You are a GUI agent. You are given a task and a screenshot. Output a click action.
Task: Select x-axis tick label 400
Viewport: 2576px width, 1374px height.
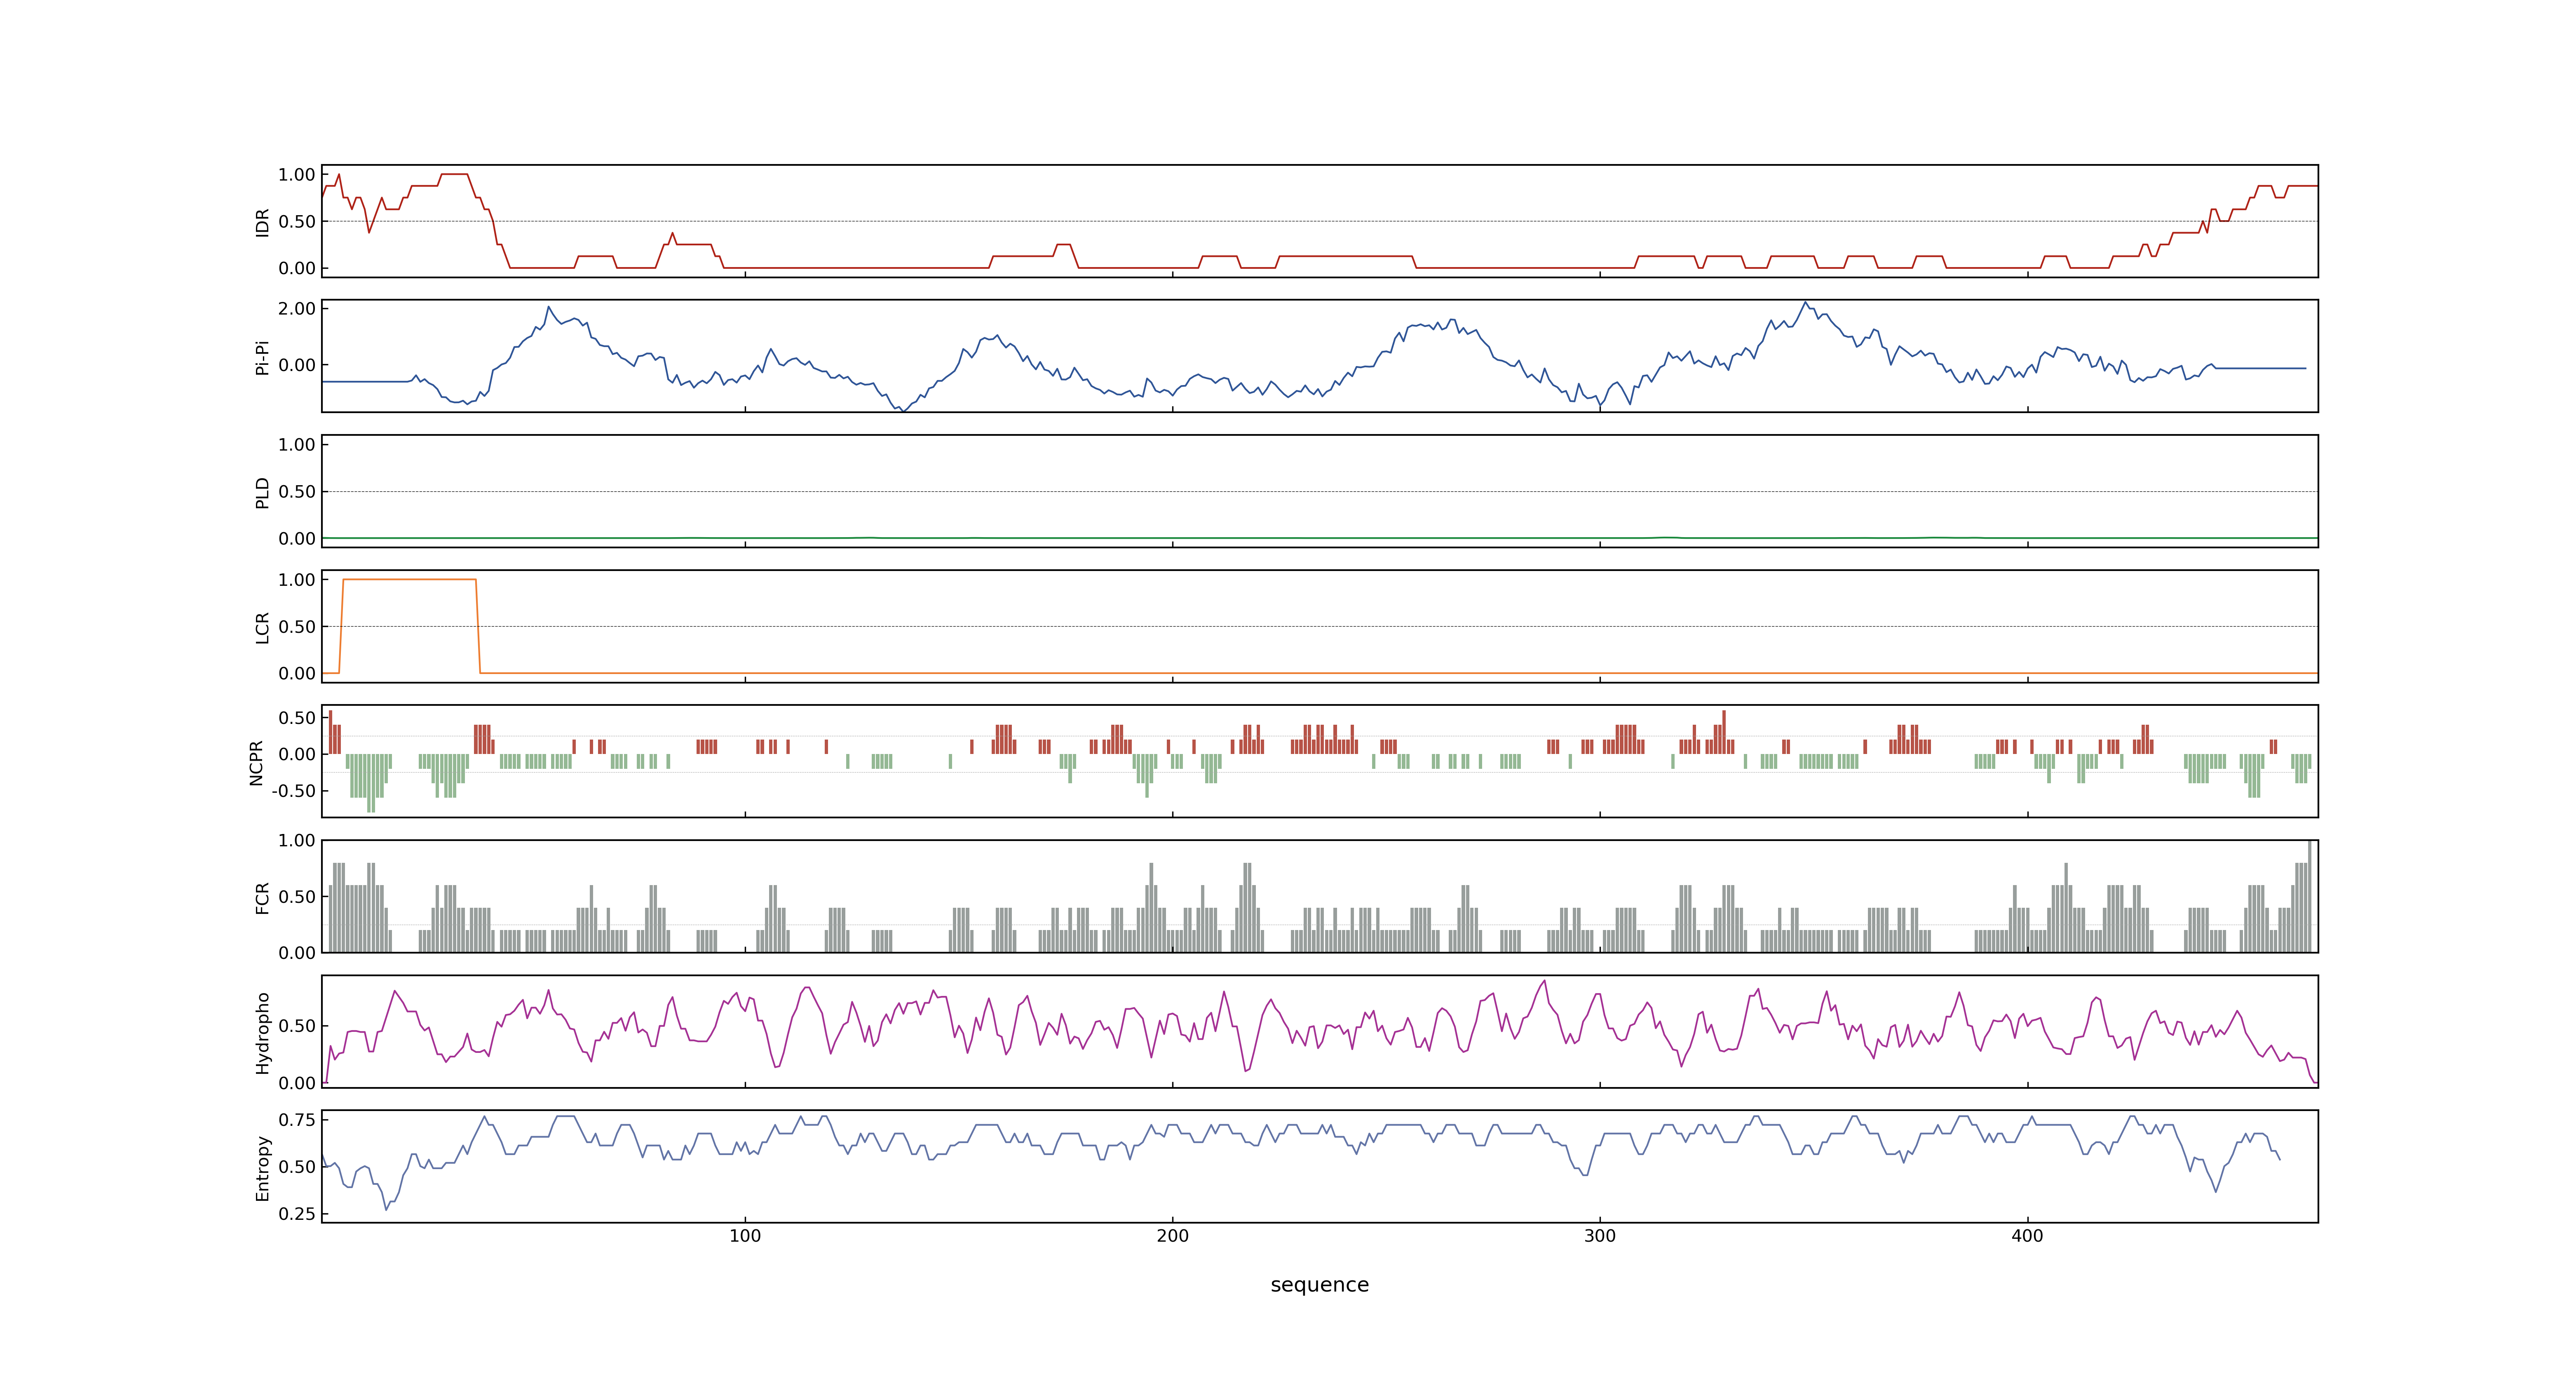[2027, 1236]
